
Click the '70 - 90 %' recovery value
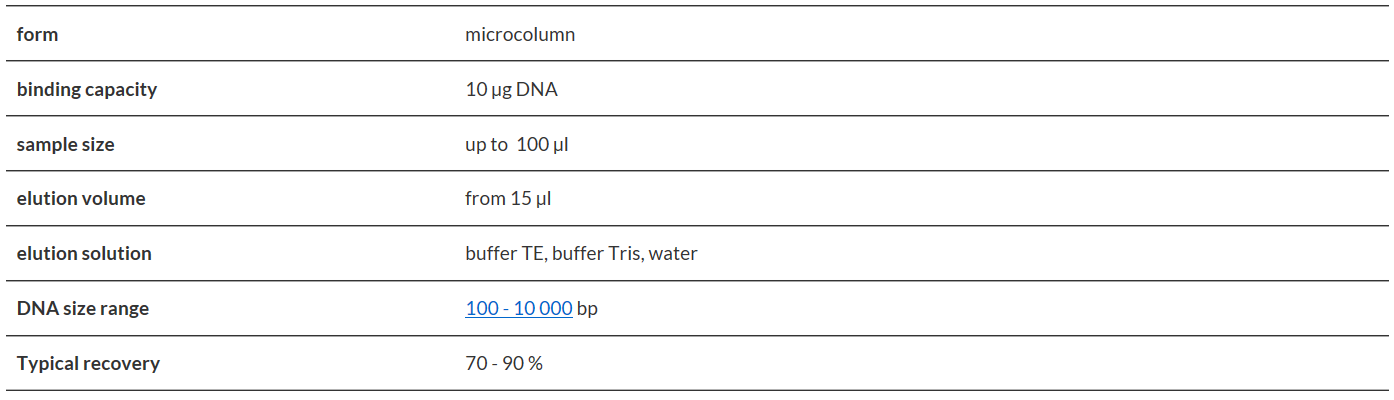click(504, 364)
